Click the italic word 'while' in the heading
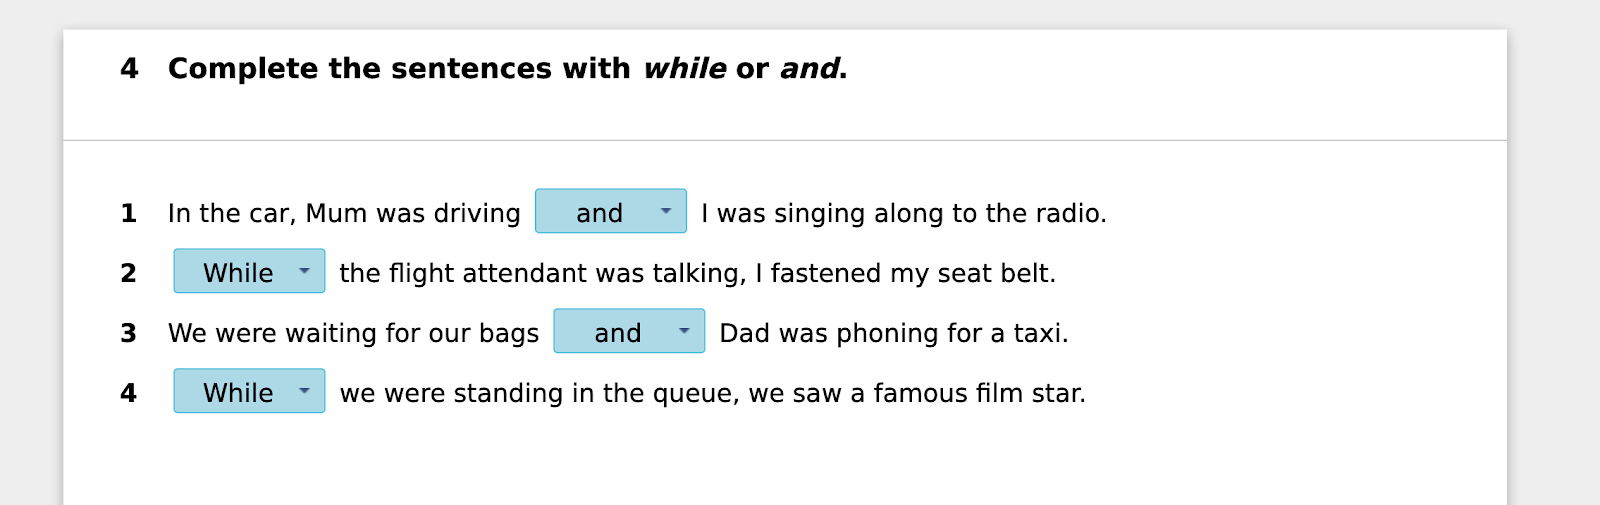This screenshot has height=505, width=1600. point(685,69)
